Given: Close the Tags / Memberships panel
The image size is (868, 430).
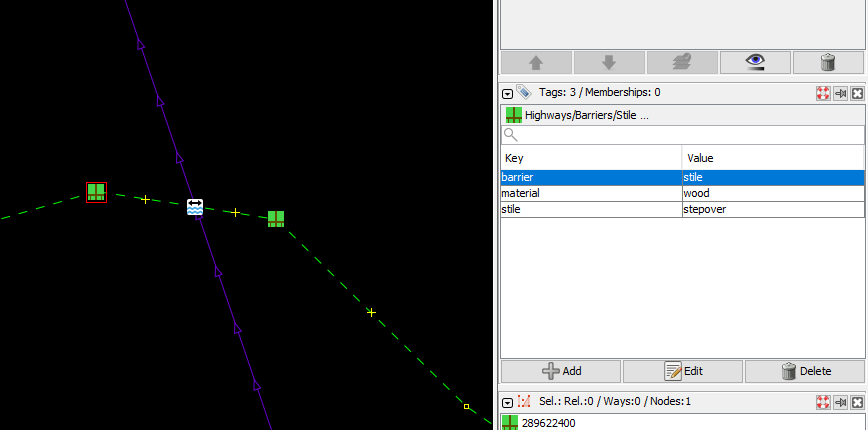Looking at the screenshot, I should [x=857, y=93].
